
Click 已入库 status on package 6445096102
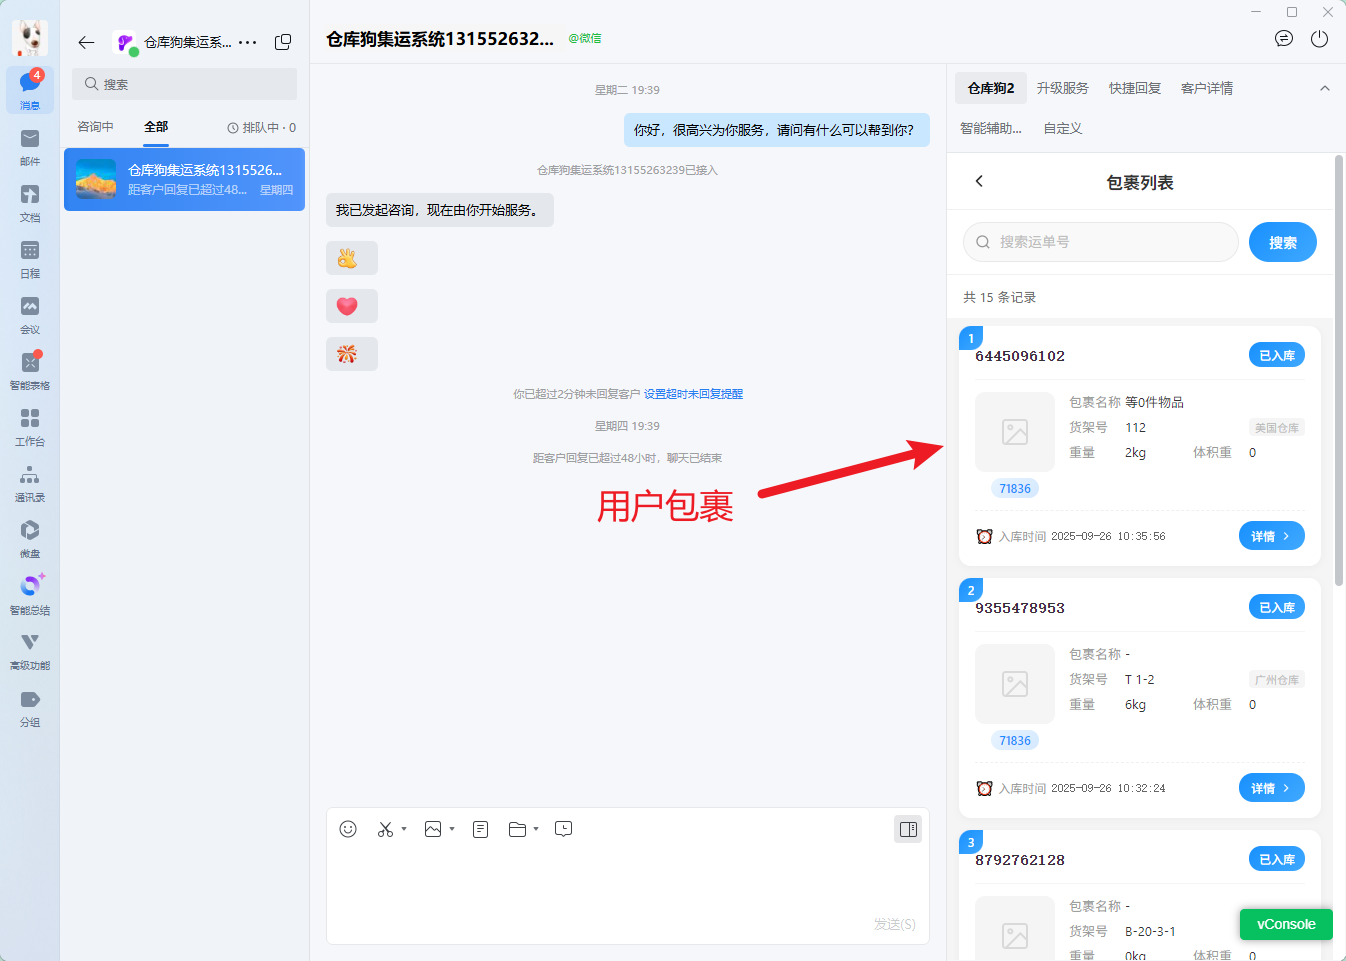pos(1277,355)
